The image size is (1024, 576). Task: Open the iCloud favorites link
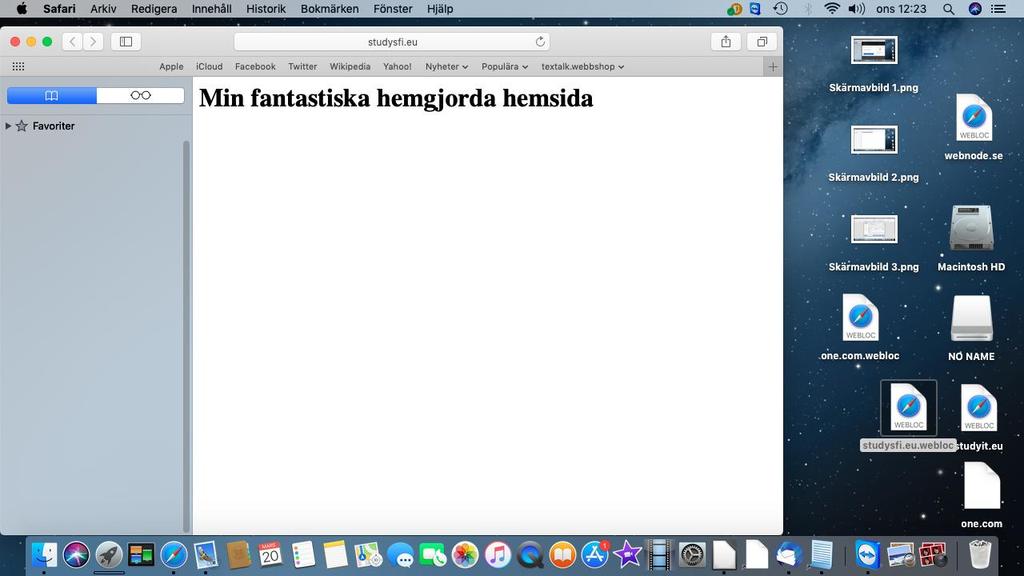[209, 67]
